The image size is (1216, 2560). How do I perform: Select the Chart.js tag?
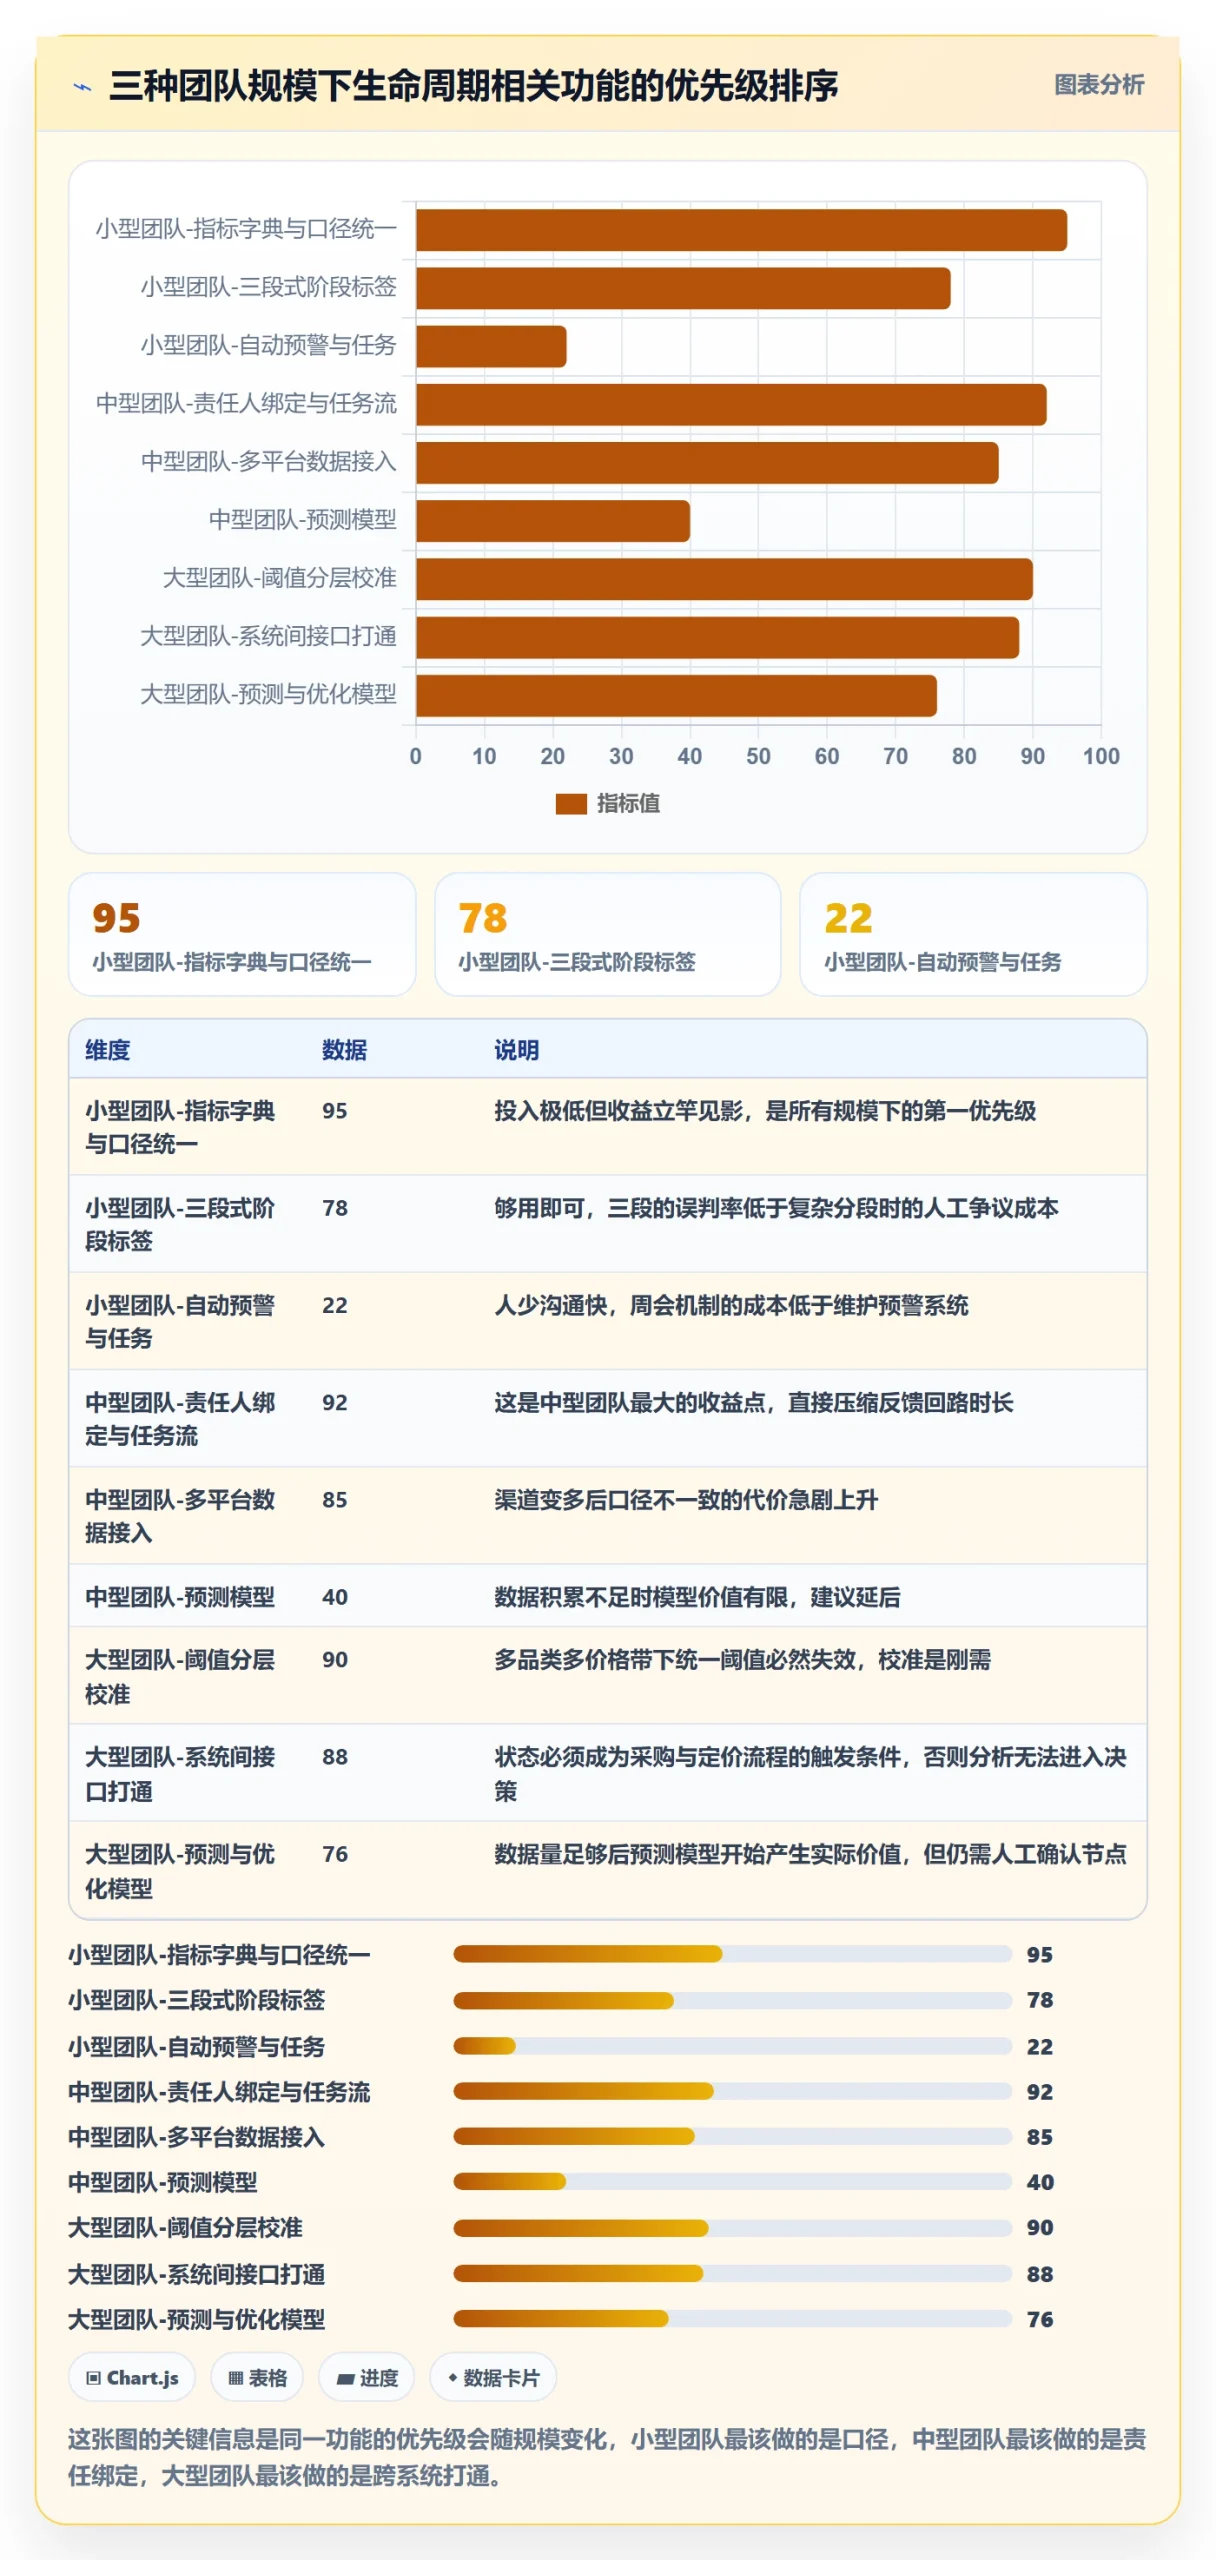click(x=132, y=2378)
